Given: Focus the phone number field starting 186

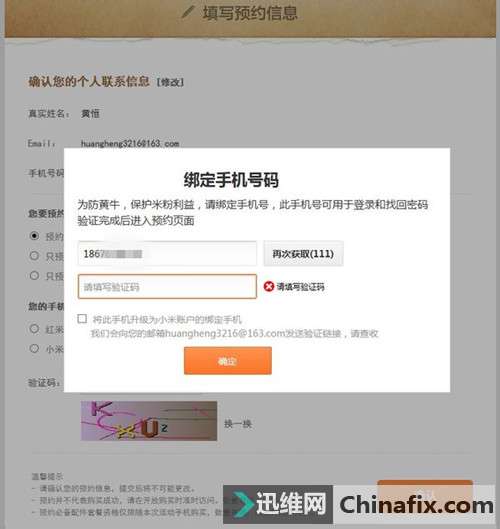Looking at the screenshot, I should pos(167,253).
